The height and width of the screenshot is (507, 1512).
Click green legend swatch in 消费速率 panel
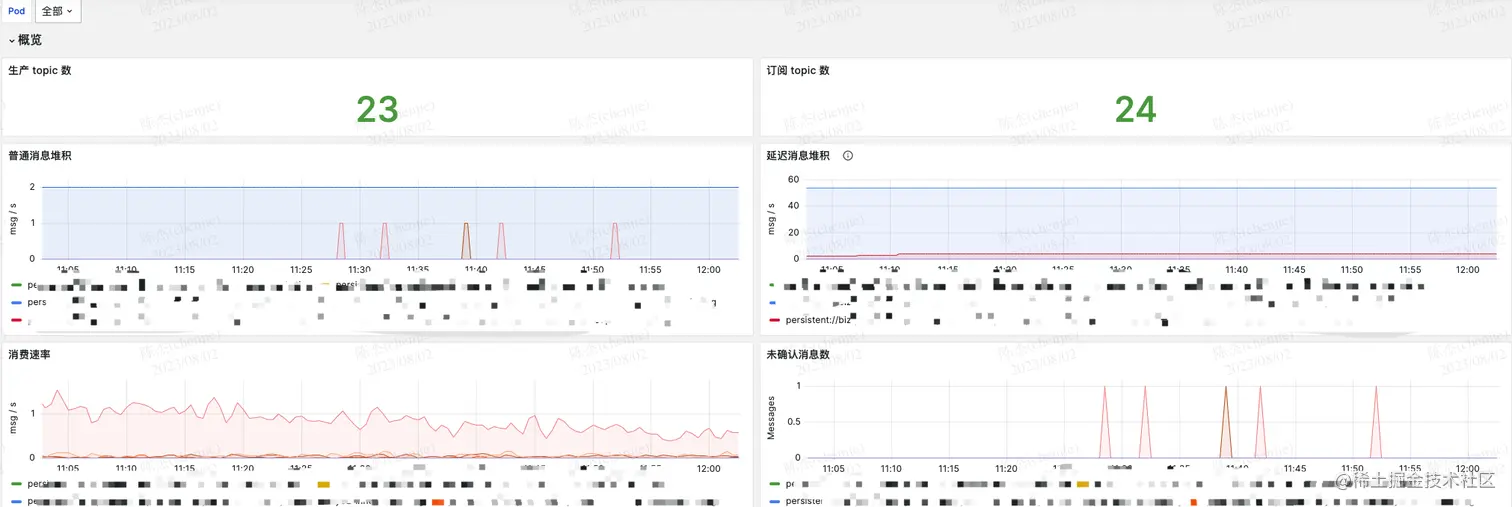pos(15,484)
